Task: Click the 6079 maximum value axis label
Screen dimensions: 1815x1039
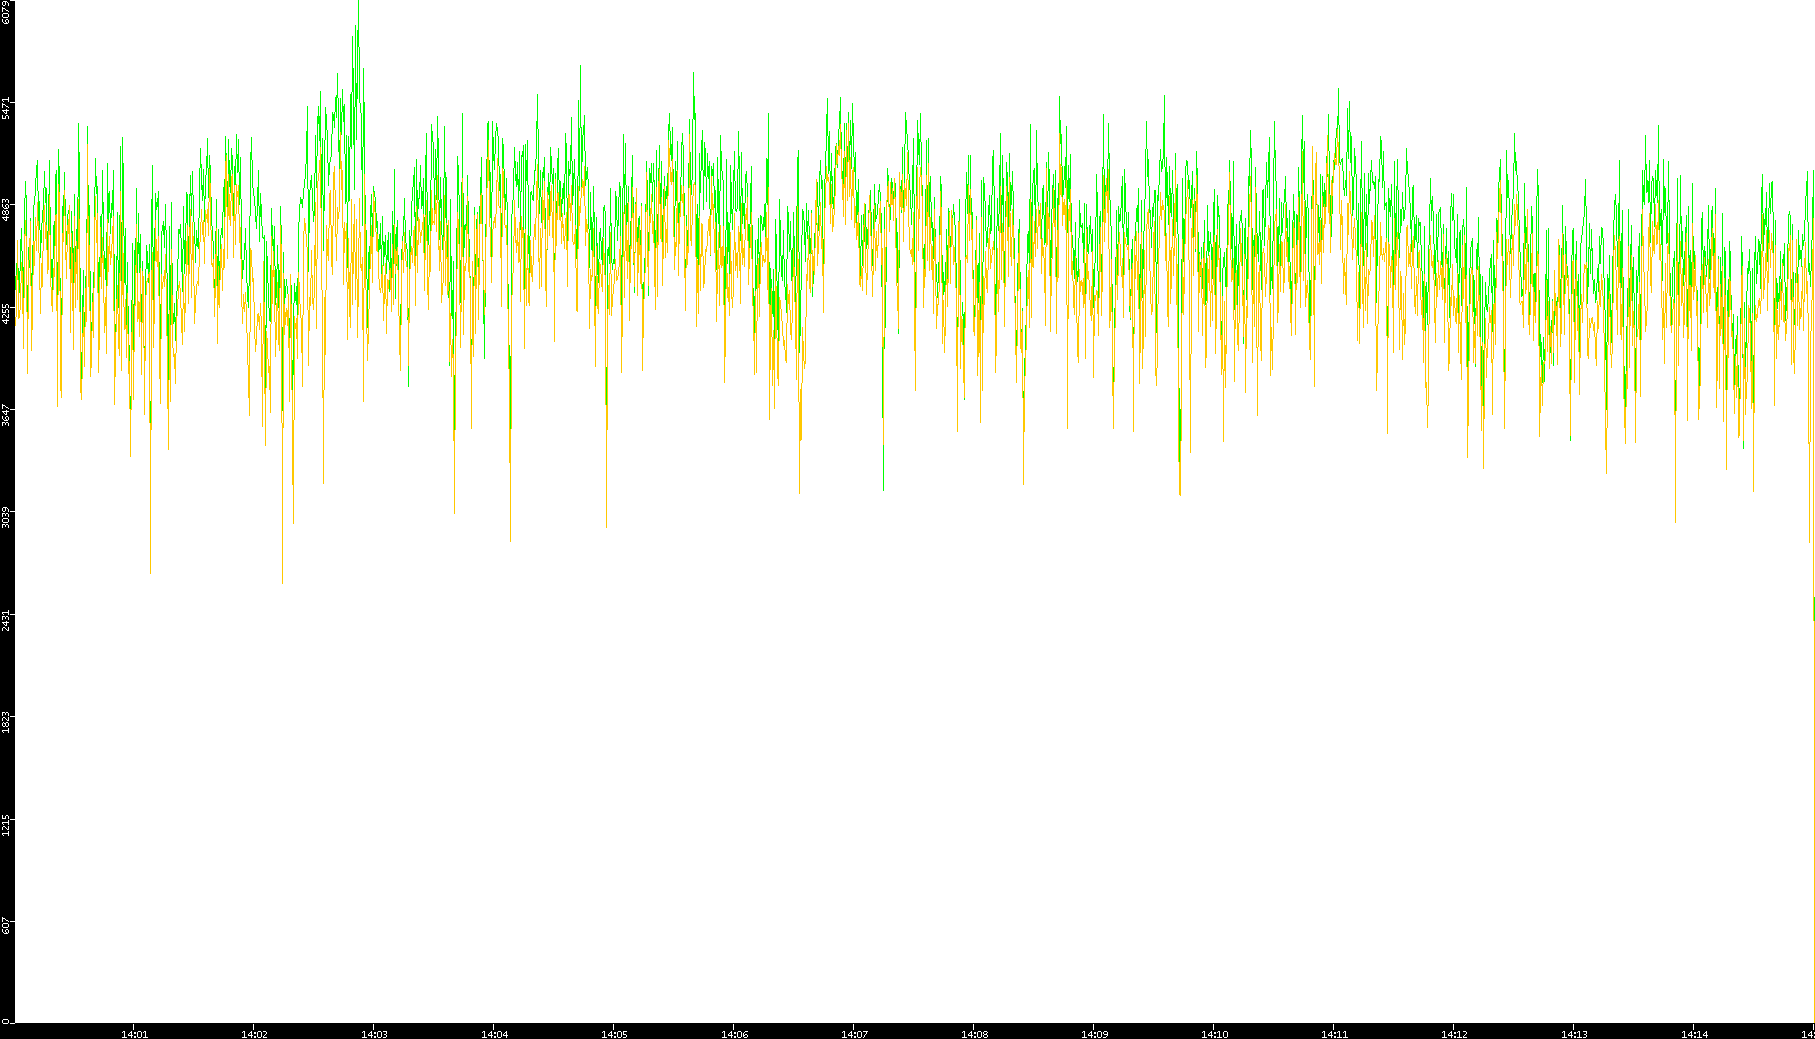Action: coord(6,12)
